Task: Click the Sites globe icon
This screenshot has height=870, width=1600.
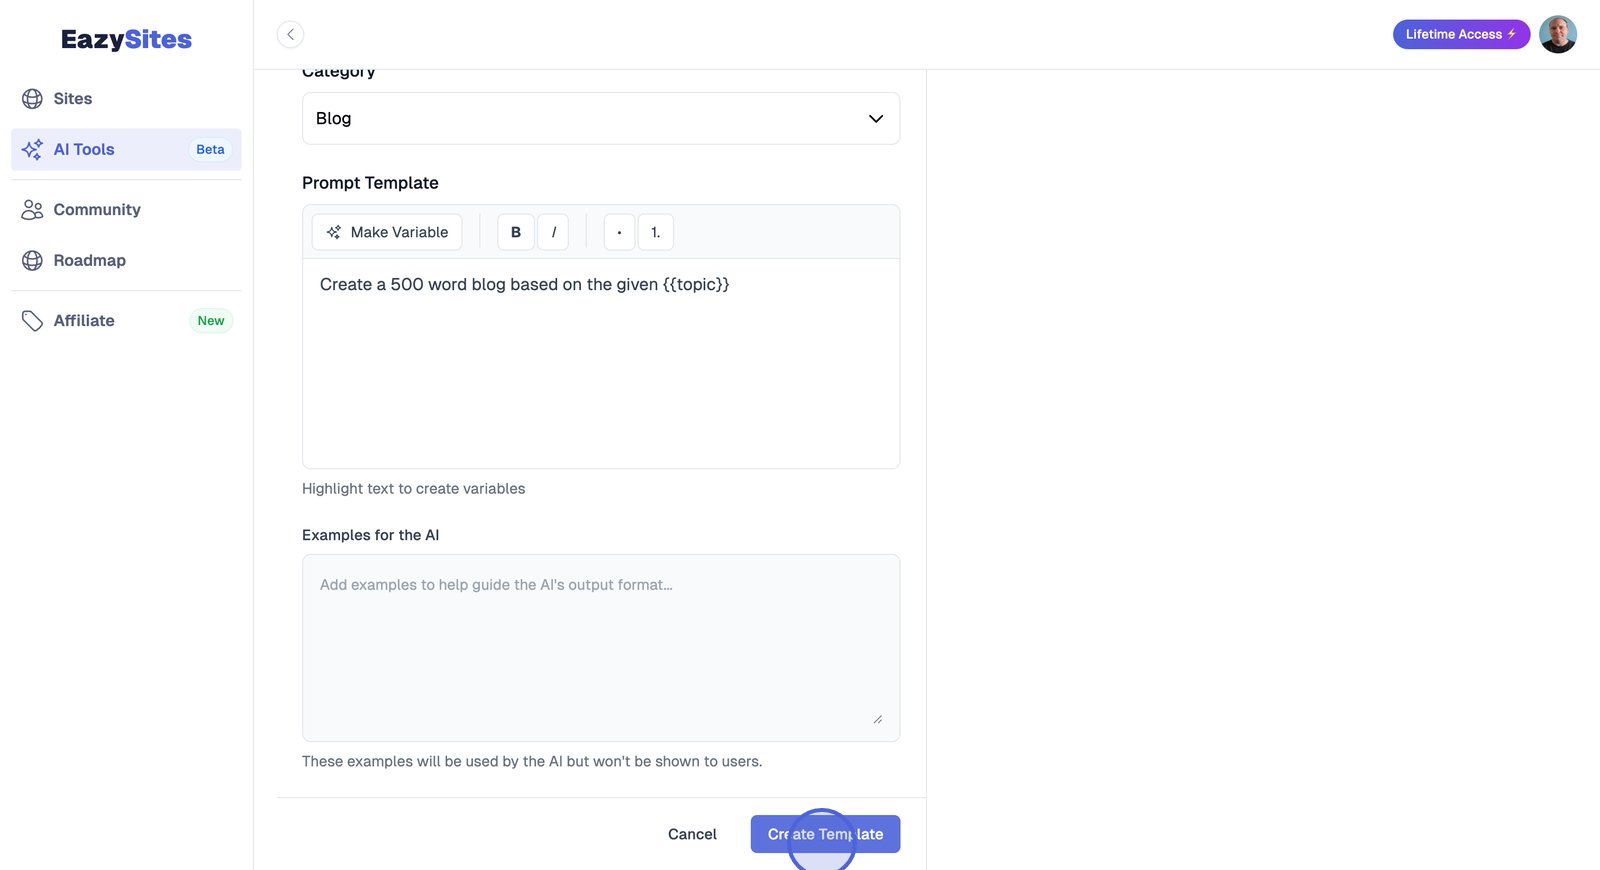Action: coord(32,98)
